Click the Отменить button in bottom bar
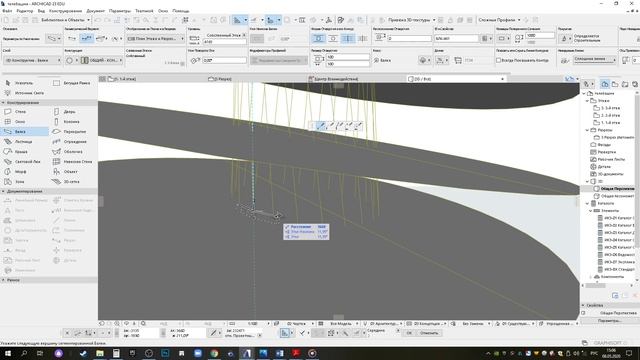Screen dimensions: 640x360 (x=429, y=333)
